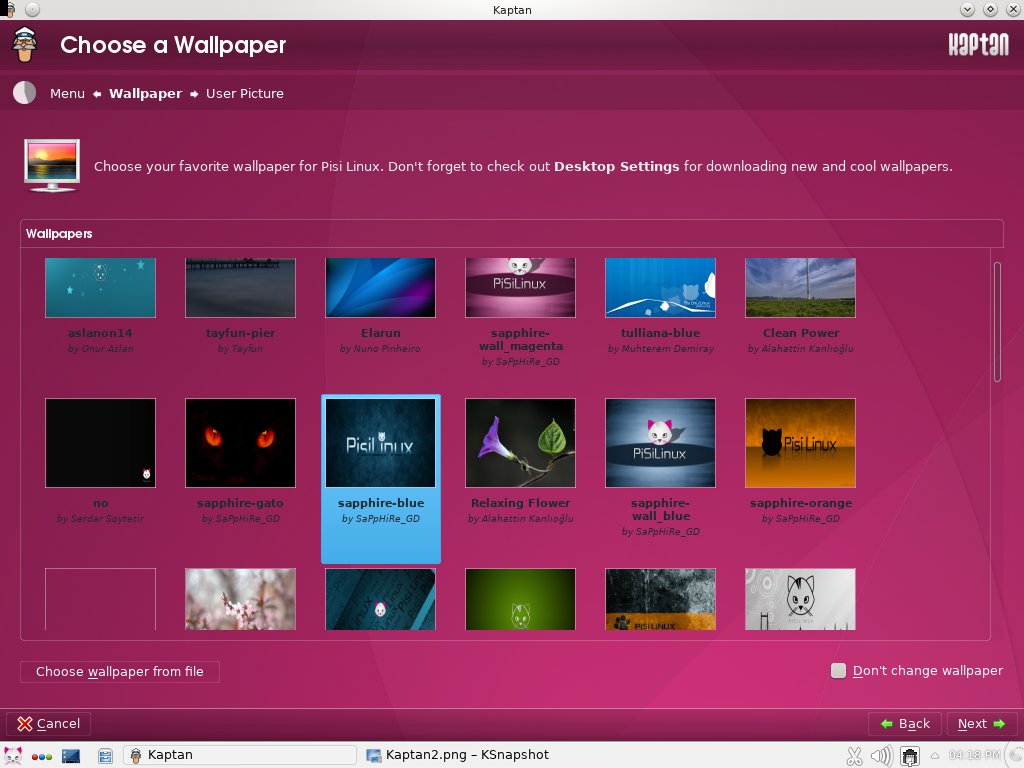The height and width of the screenshot is (768, 1024).
Task: Click the three colored dots activity icon
Action: coord(42,755)
